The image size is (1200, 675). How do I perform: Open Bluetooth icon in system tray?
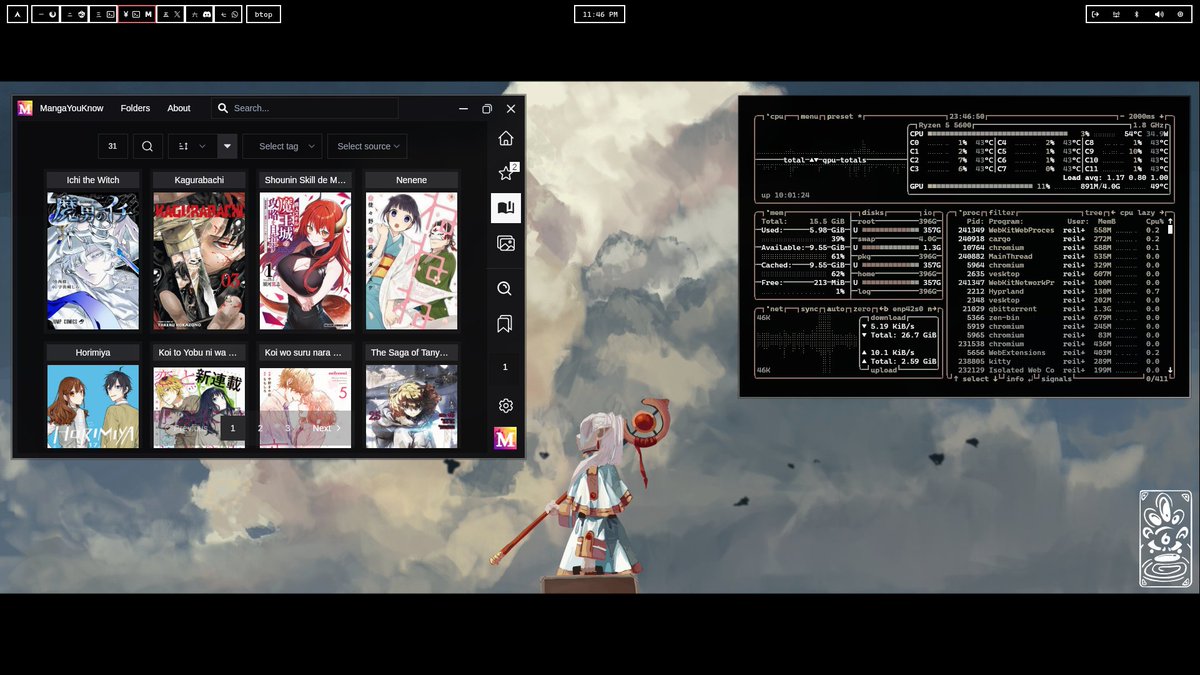(1137, 14)
